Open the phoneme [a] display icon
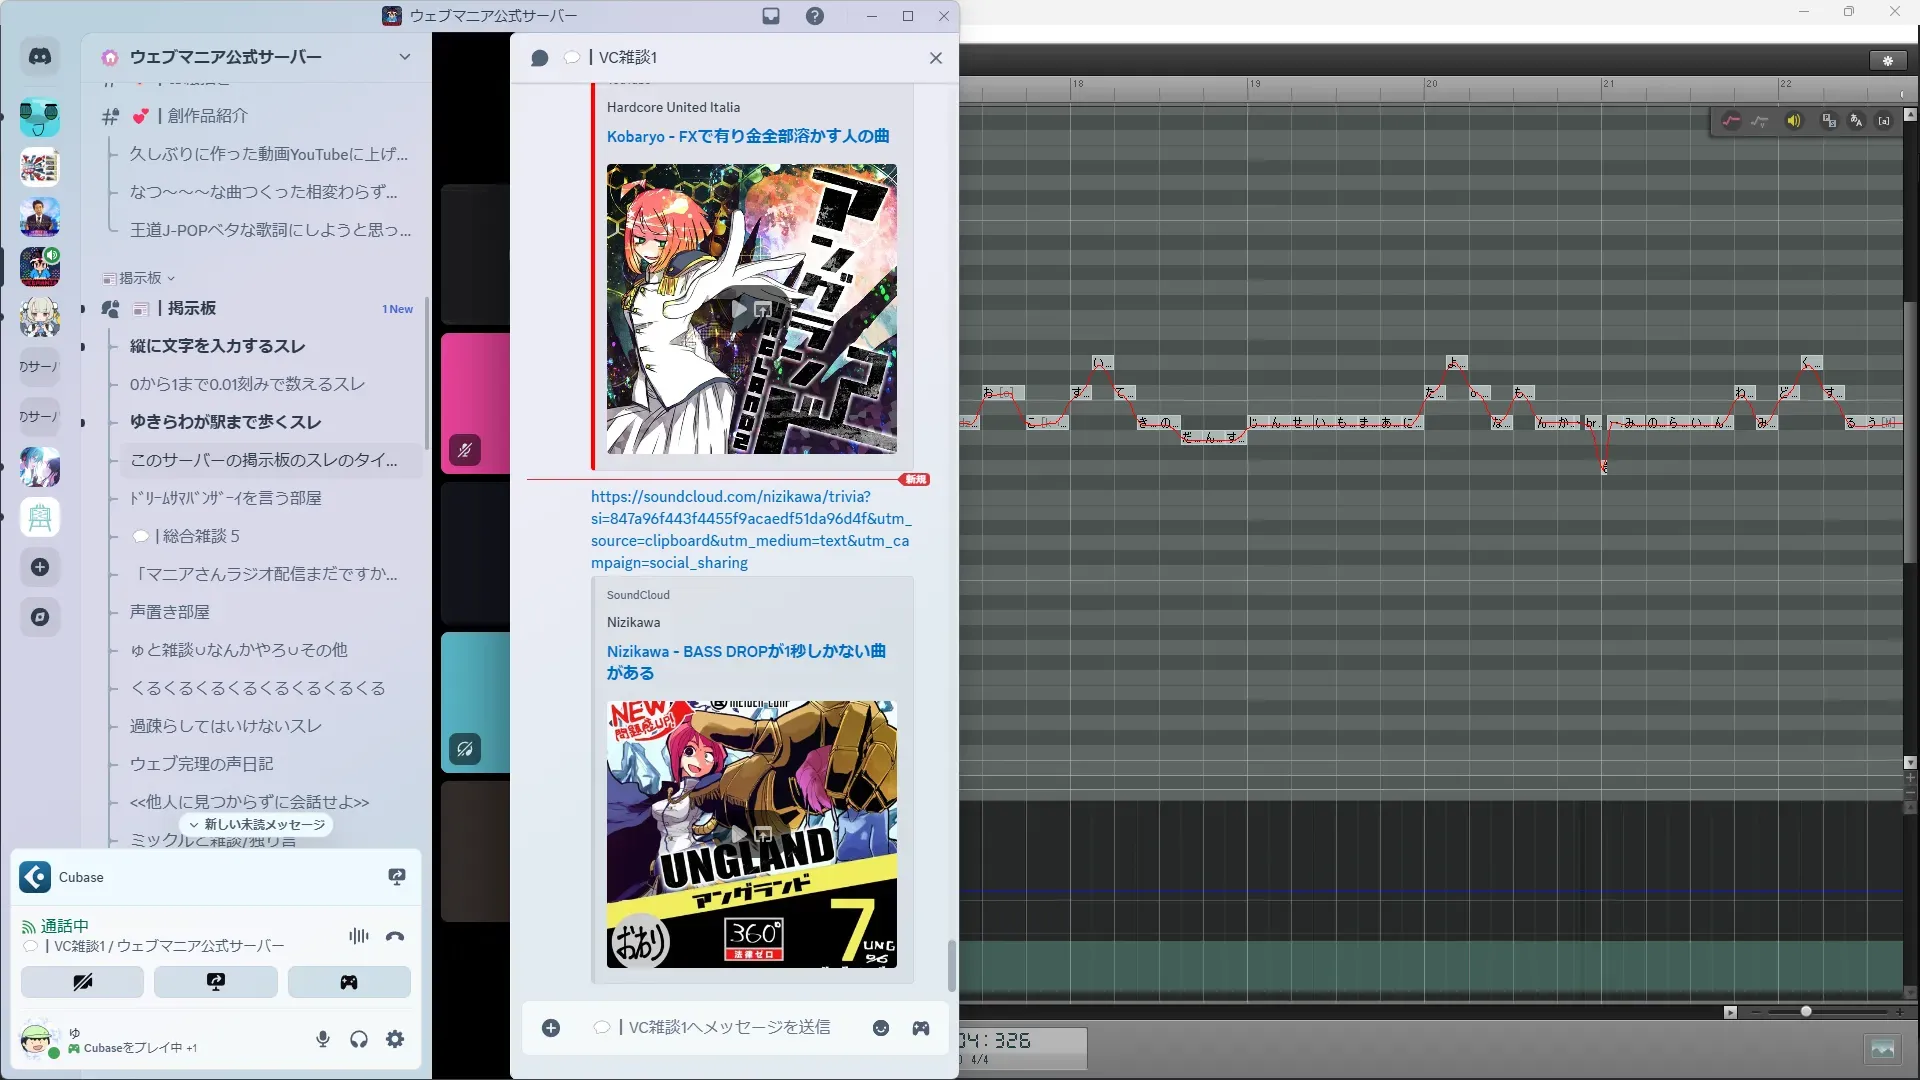1920x1080 pixels. coord(1884,121)
